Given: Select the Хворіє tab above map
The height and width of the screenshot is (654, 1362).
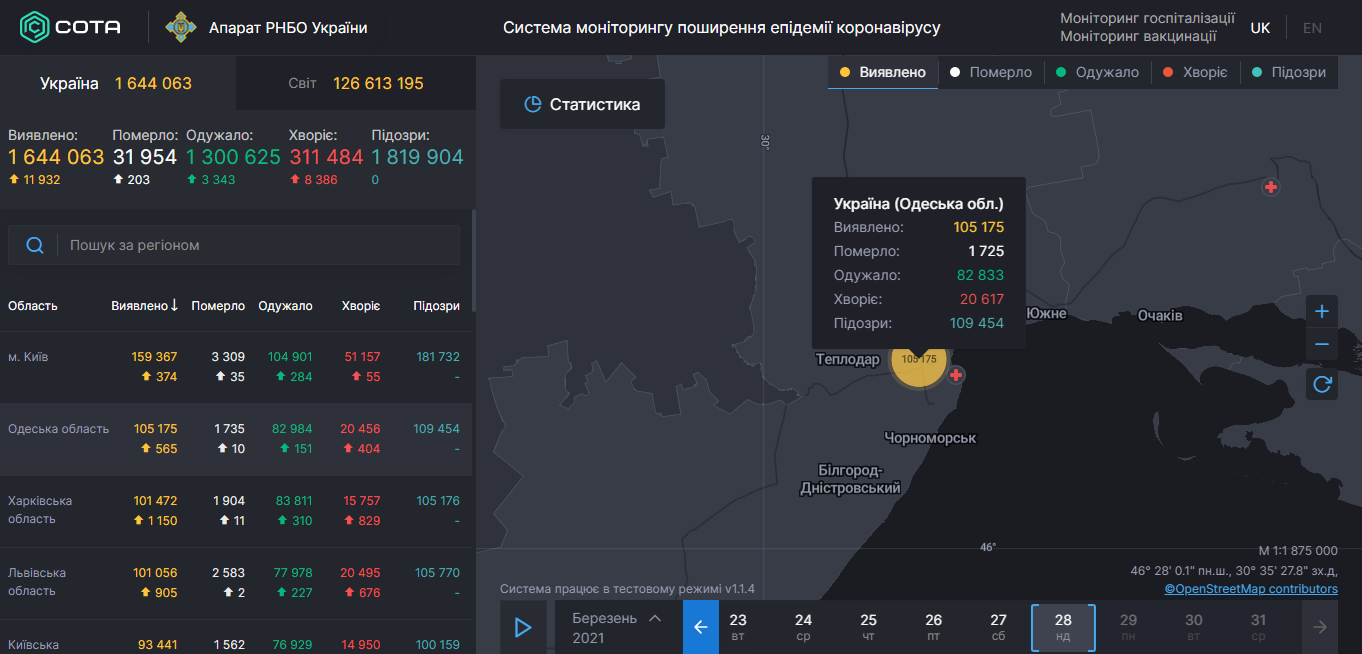Looking at the screenshot, I should (1195, 72).
